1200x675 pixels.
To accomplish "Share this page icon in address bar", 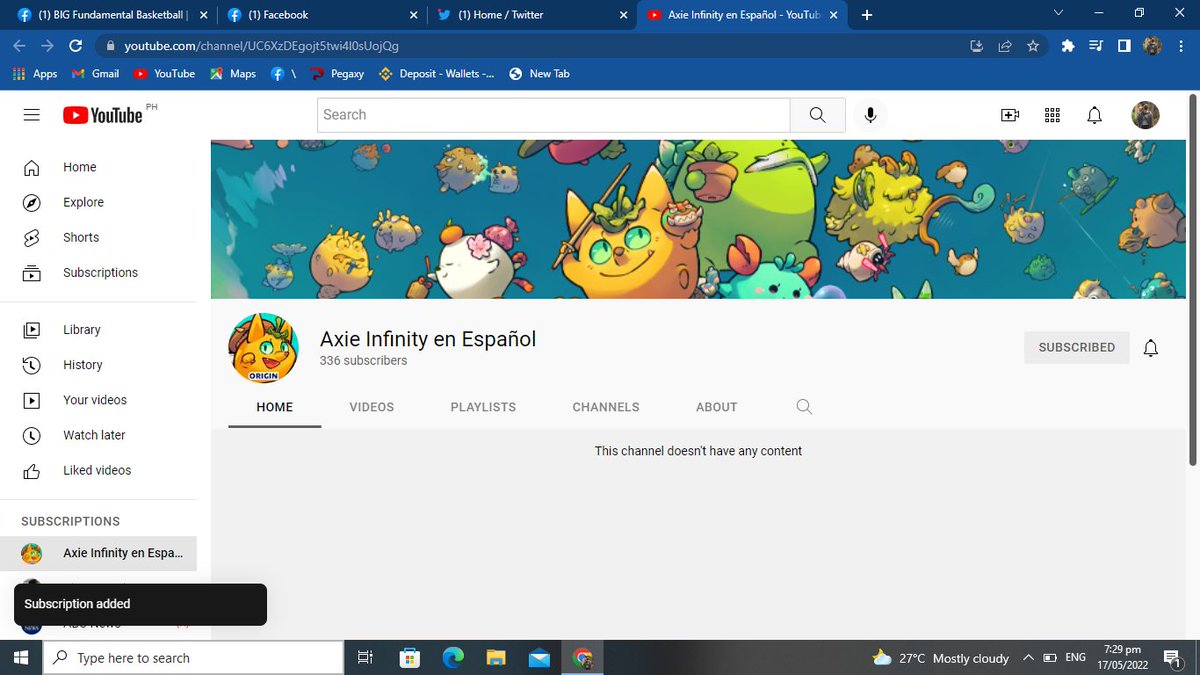I will (x=1005, y=46).
